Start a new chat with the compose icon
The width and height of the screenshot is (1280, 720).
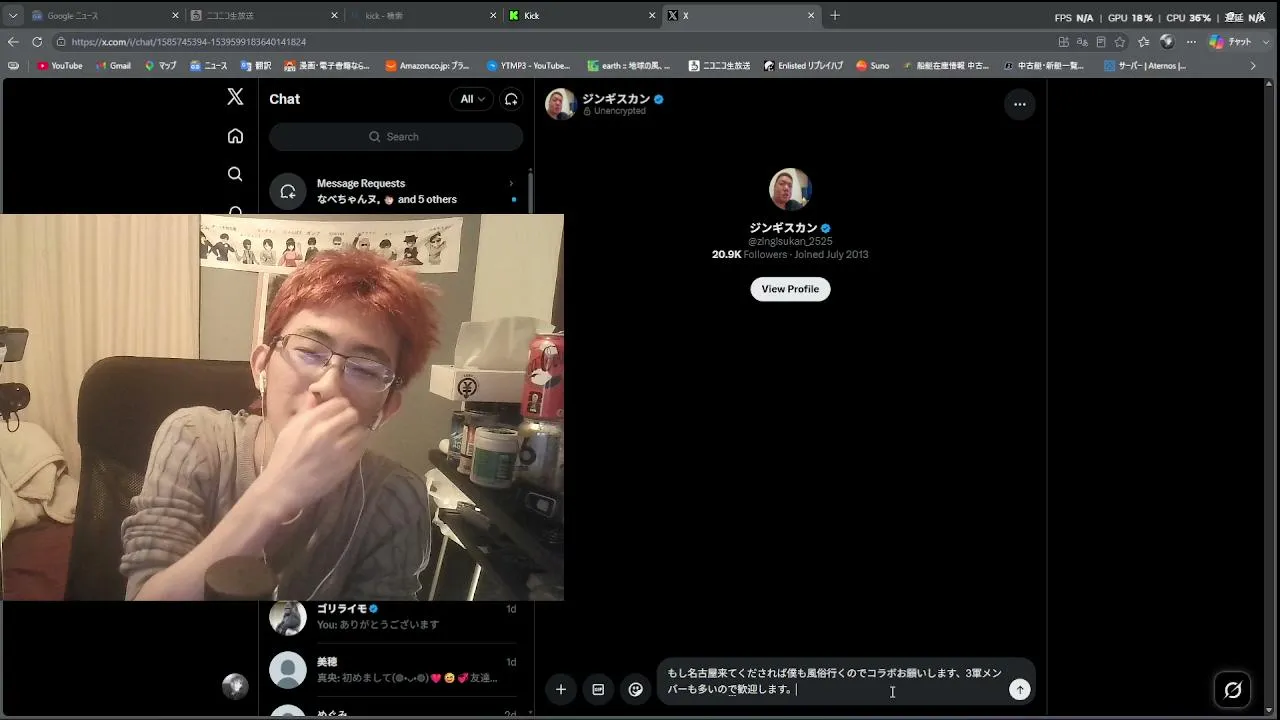click(511, 99)
